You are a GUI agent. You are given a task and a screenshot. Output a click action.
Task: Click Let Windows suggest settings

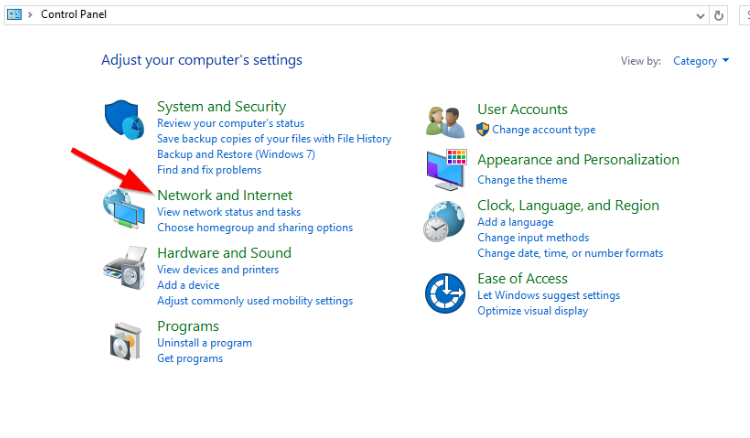tap(549, 296)
